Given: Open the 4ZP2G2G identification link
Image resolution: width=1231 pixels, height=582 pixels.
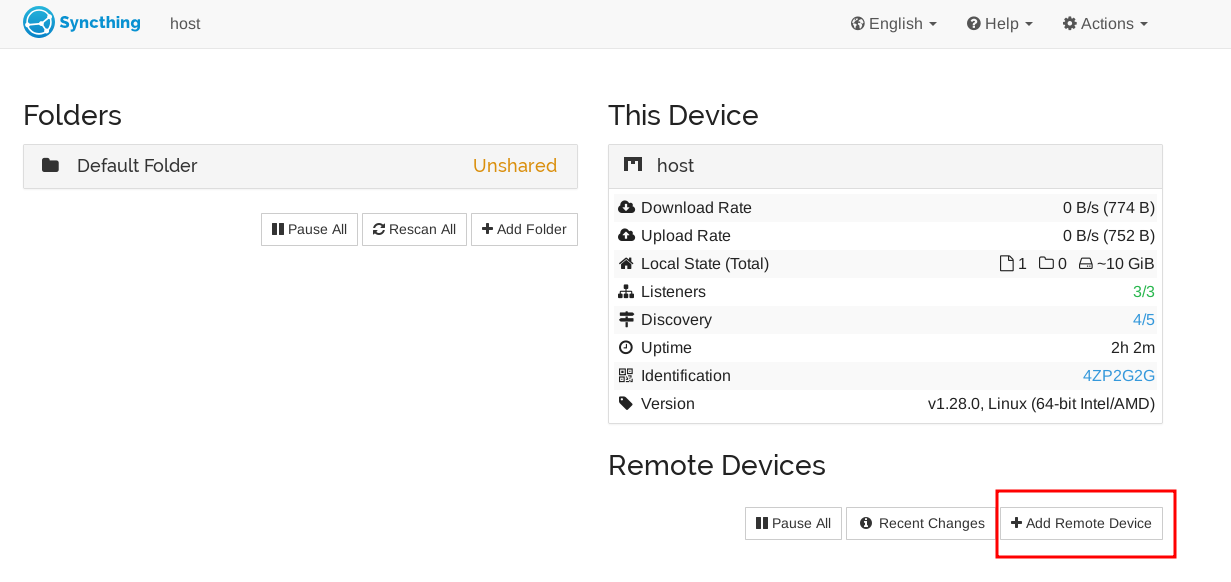Looking at the screenshot, I should [1119, 376].
